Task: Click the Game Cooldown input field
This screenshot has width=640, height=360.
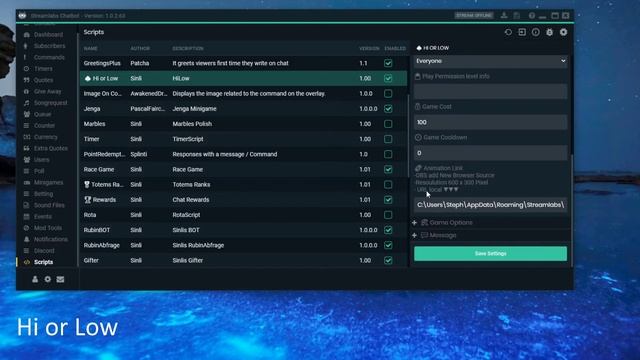Action: pyautogui.click(x=490, y=153)
